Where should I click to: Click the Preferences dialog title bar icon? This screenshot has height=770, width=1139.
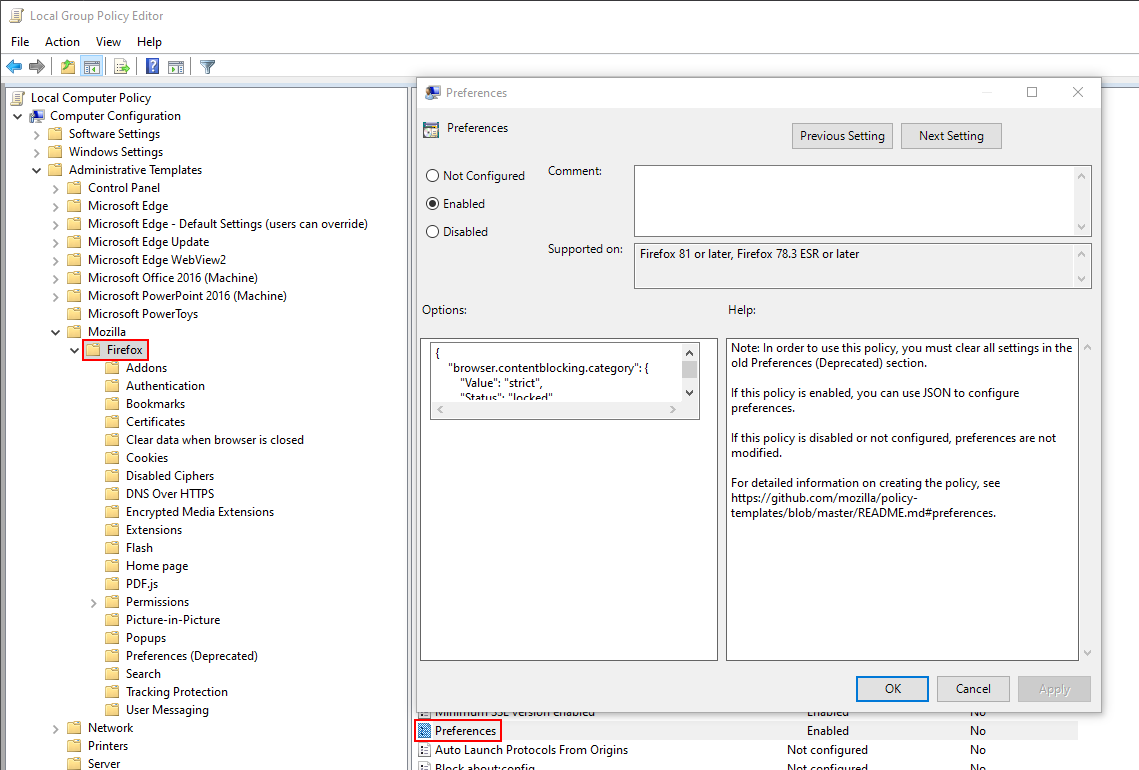(433, 93)
